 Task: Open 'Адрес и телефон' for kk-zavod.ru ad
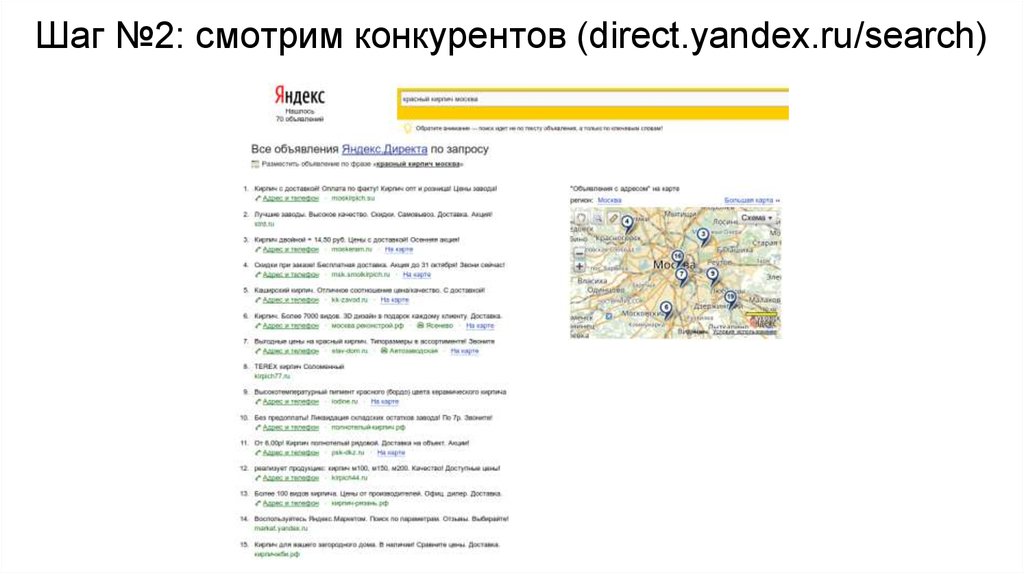point(291,300)
